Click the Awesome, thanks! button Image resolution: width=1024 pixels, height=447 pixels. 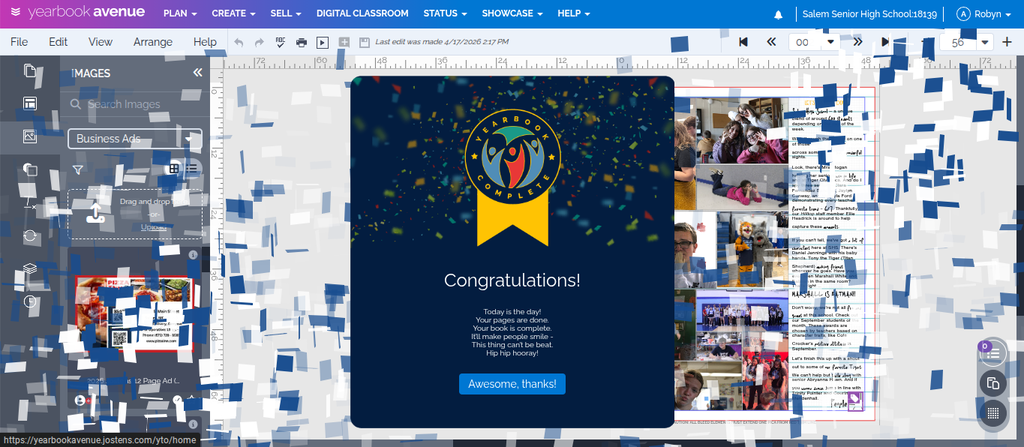(x=512, y=384)
